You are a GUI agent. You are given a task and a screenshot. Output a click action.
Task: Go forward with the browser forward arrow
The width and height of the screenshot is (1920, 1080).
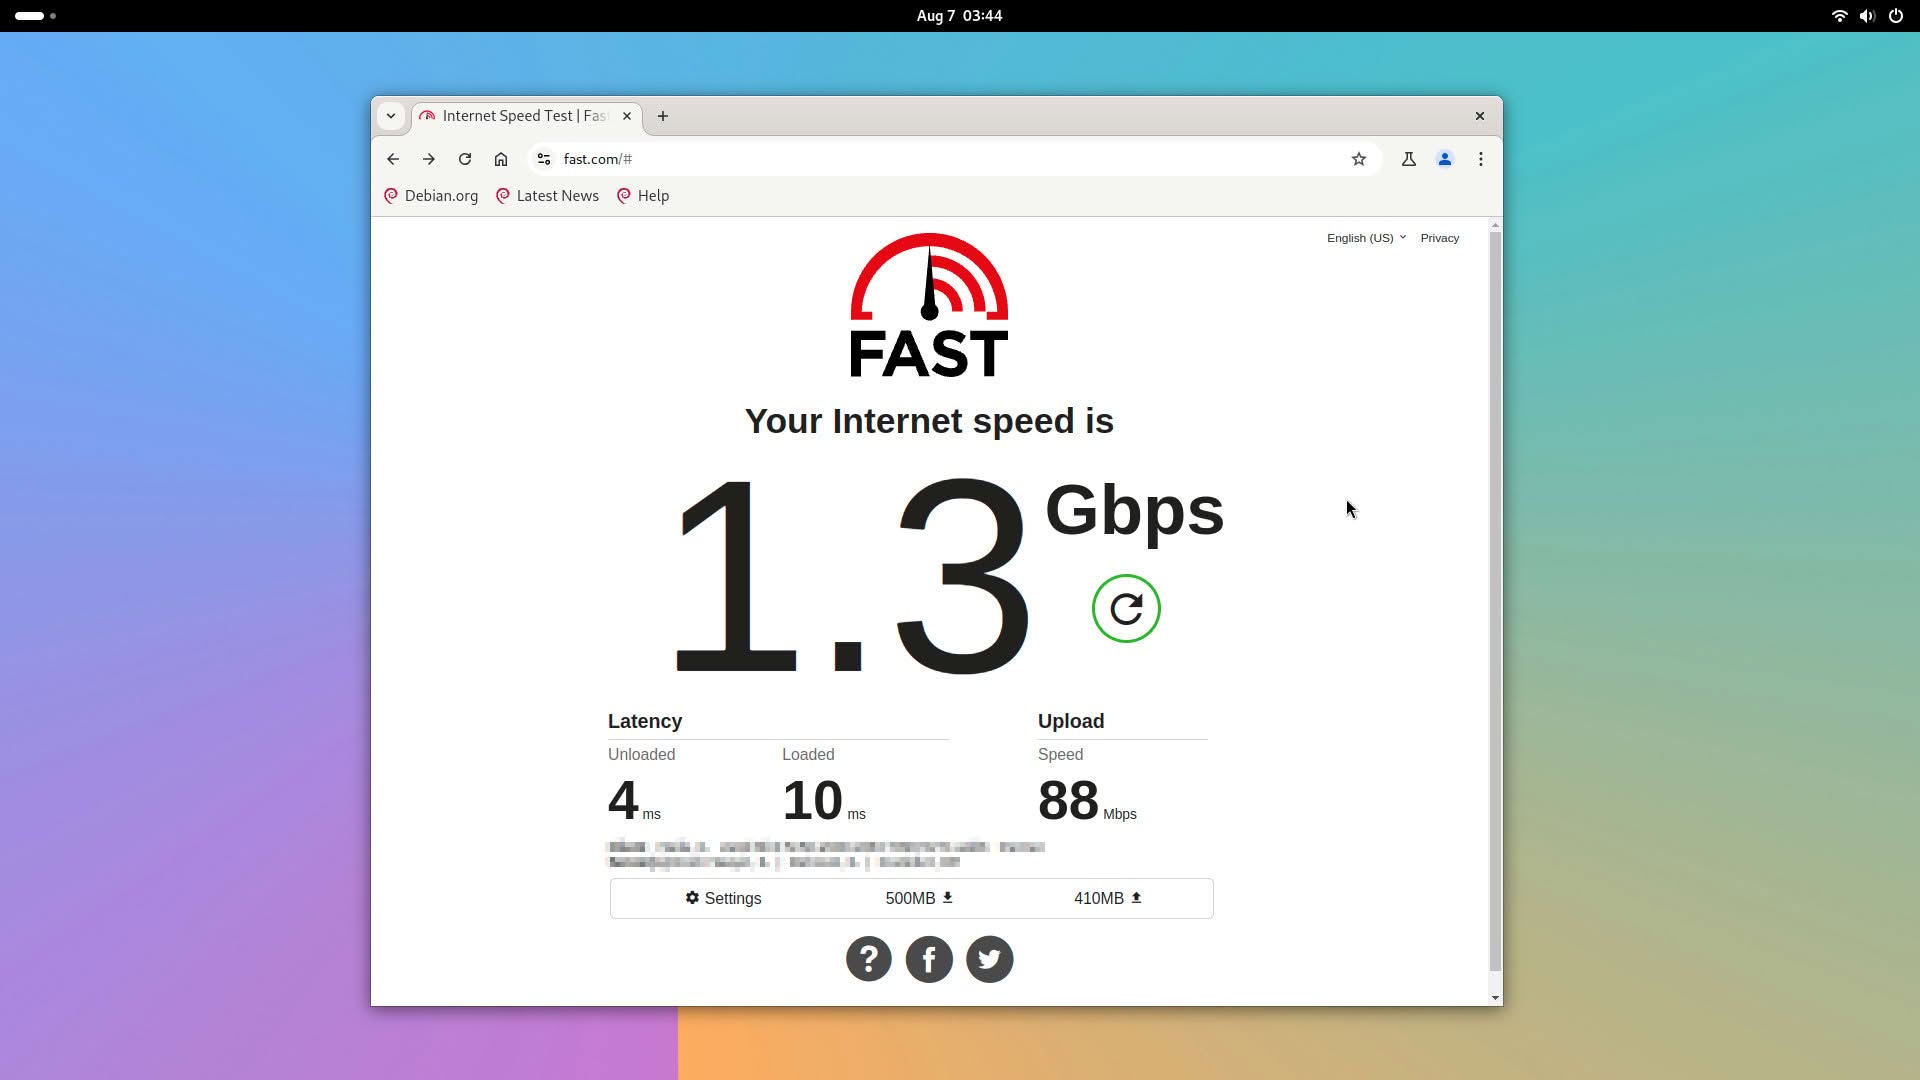click(429, 159)
